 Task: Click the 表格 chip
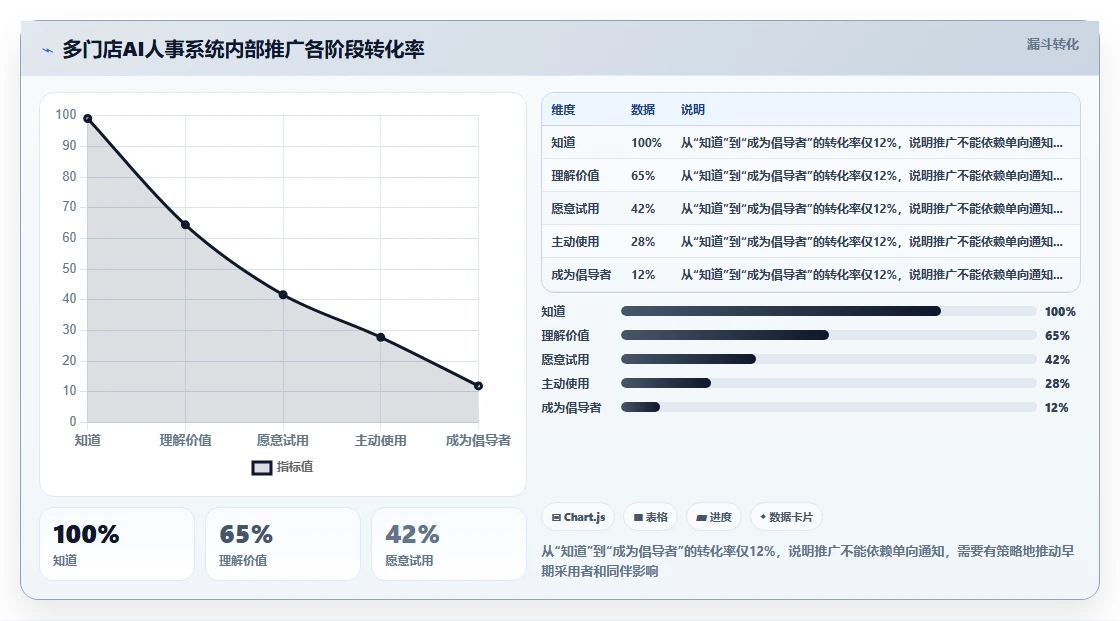[x=651, y=517]
